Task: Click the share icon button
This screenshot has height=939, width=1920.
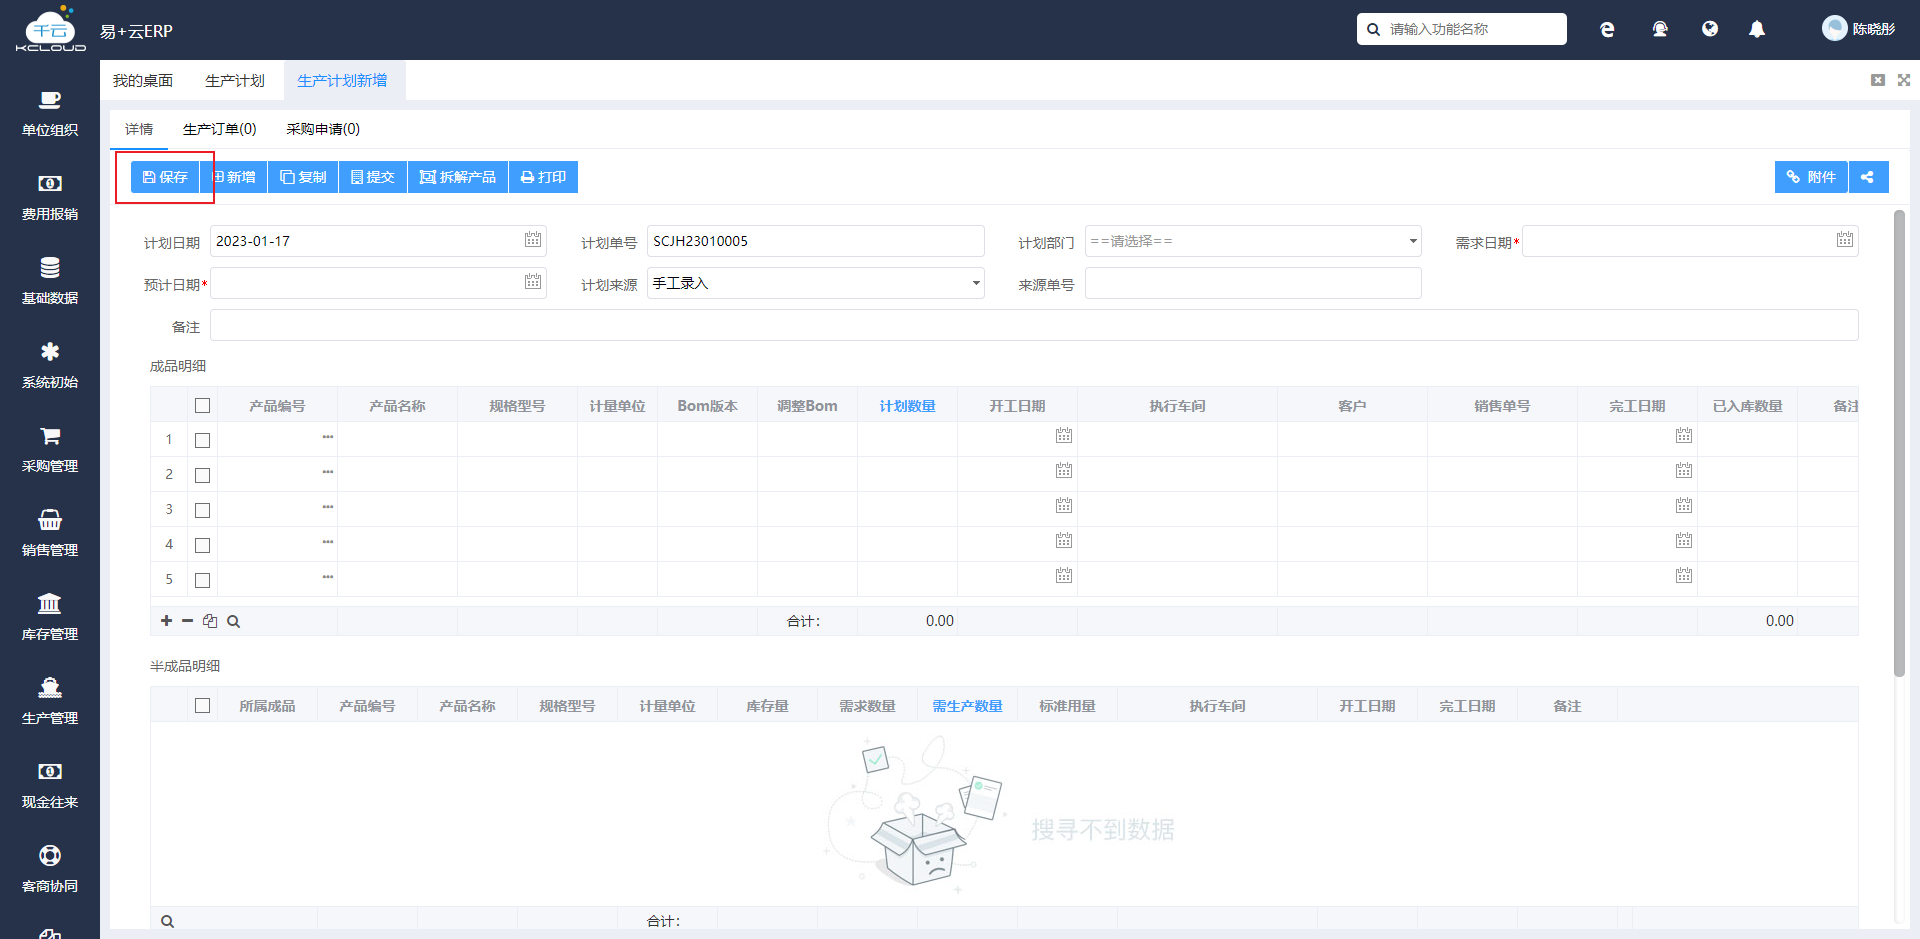Action: [x=1868, y=177]
